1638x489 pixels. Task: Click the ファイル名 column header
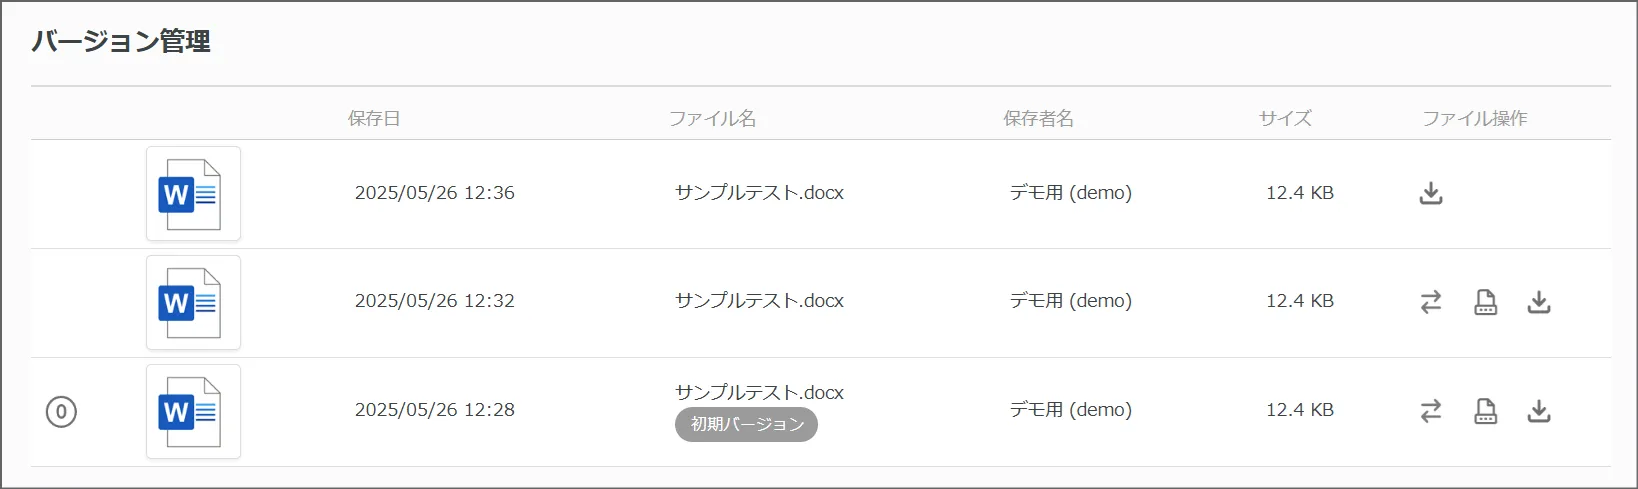[712, 119]
